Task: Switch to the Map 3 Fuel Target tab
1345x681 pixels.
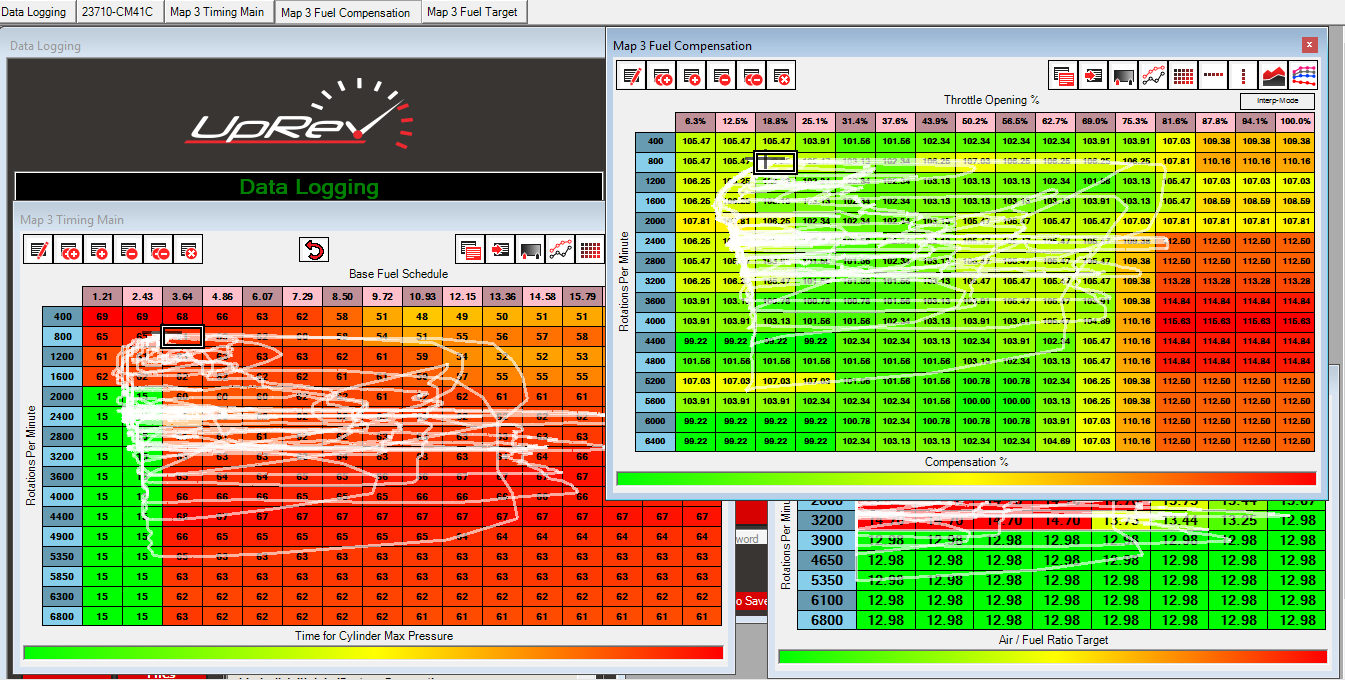Action: (472, 12)
